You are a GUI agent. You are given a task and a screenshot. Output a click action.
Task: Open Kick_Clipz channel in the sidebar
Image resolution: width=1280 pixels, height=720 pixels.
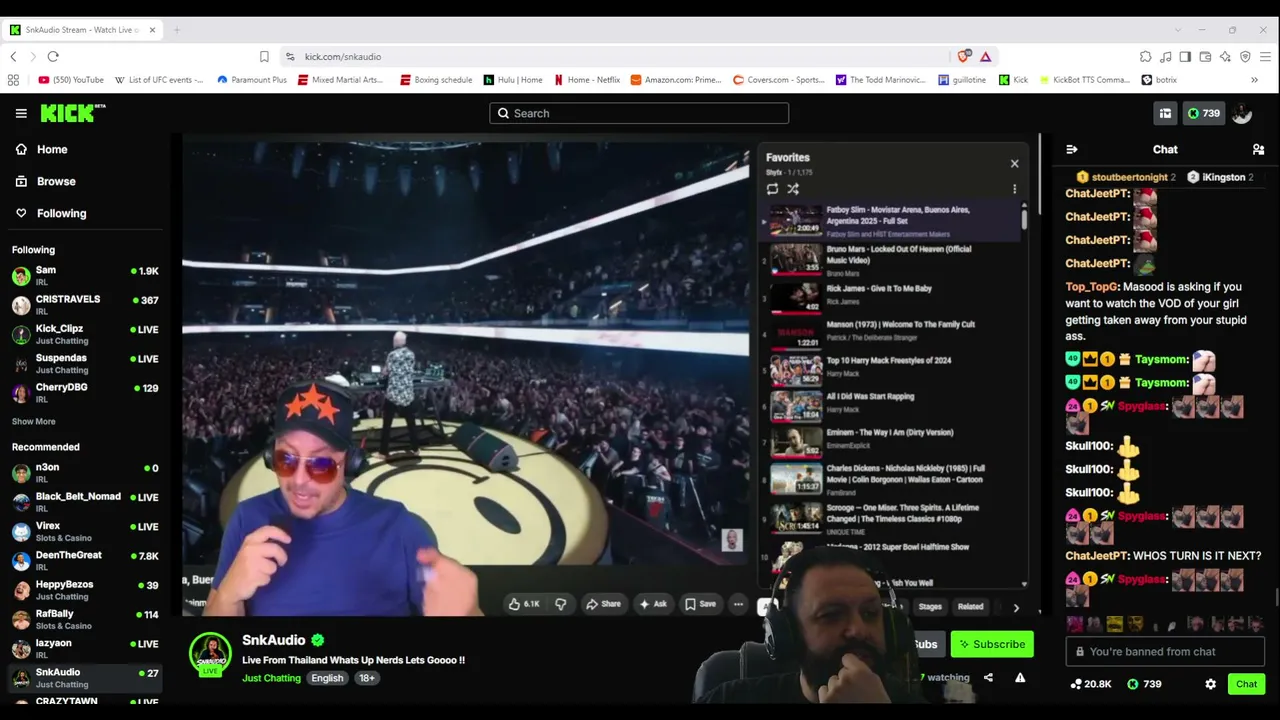tap(85, 333)
